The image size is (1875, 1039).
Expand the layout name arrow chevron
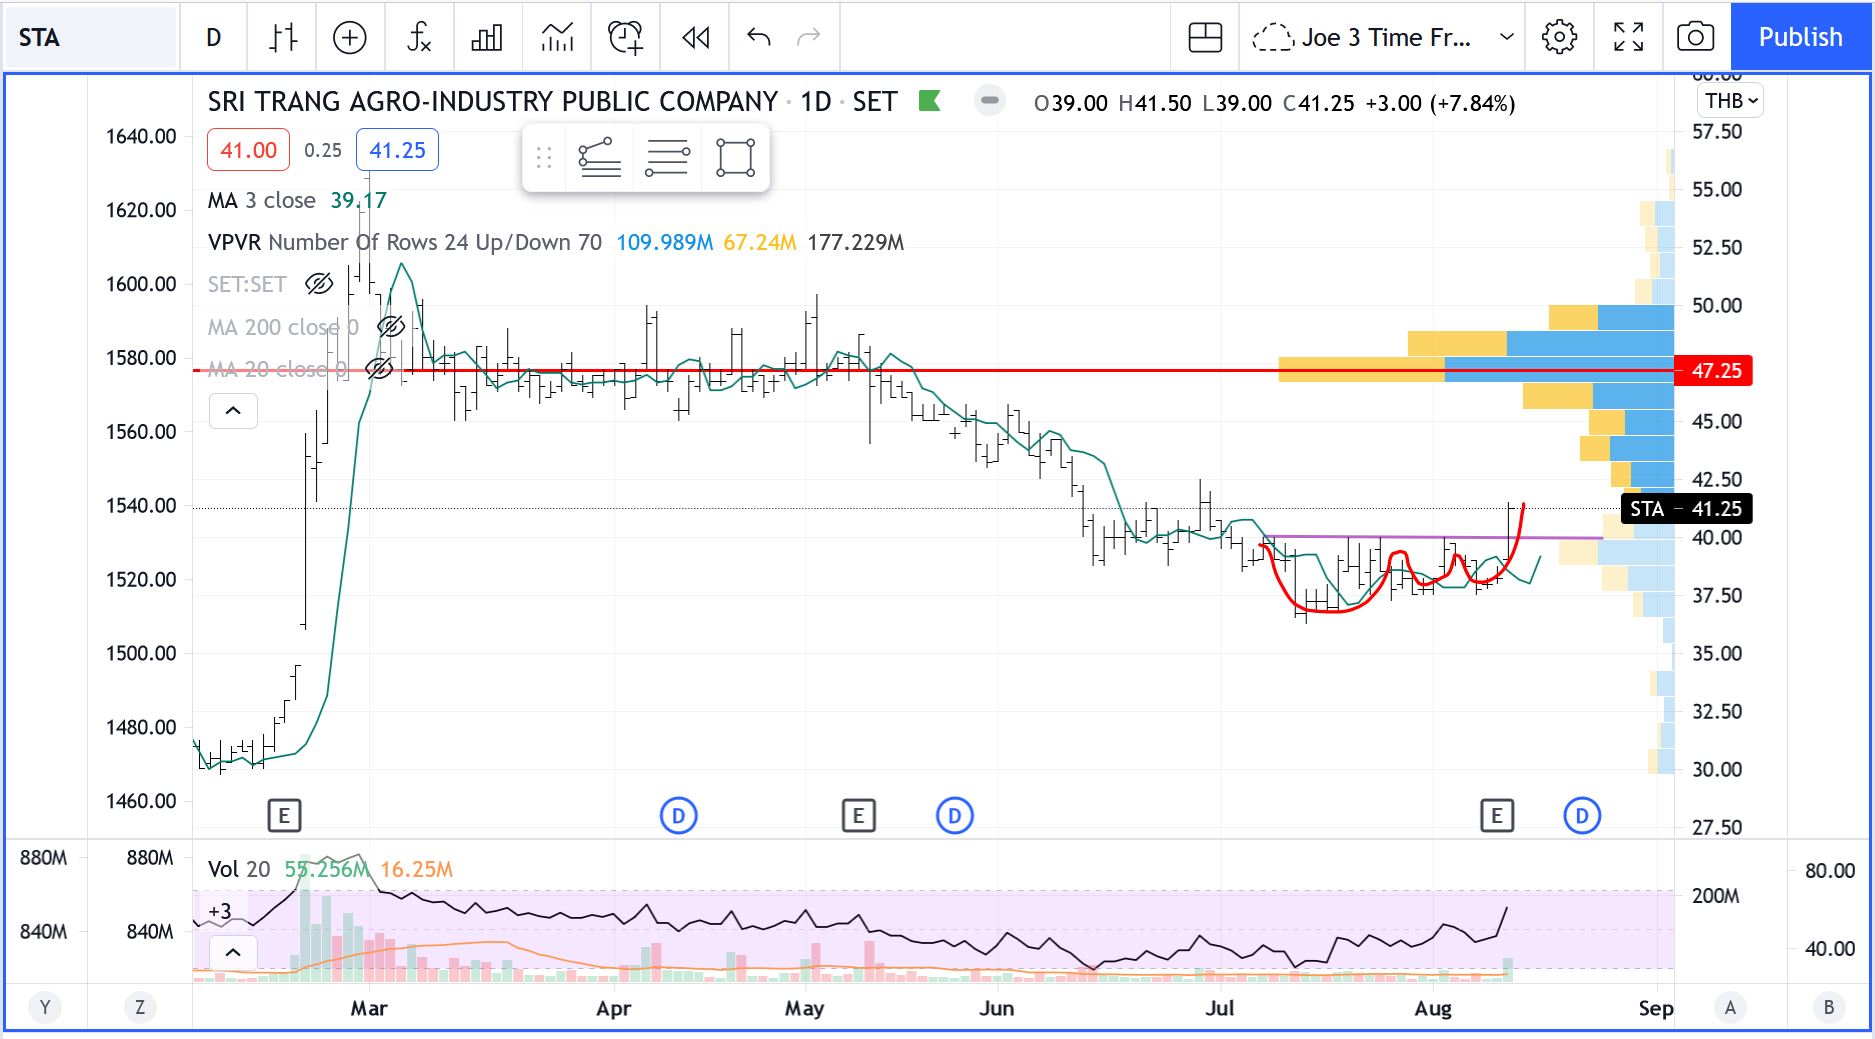pos(1506,38)
